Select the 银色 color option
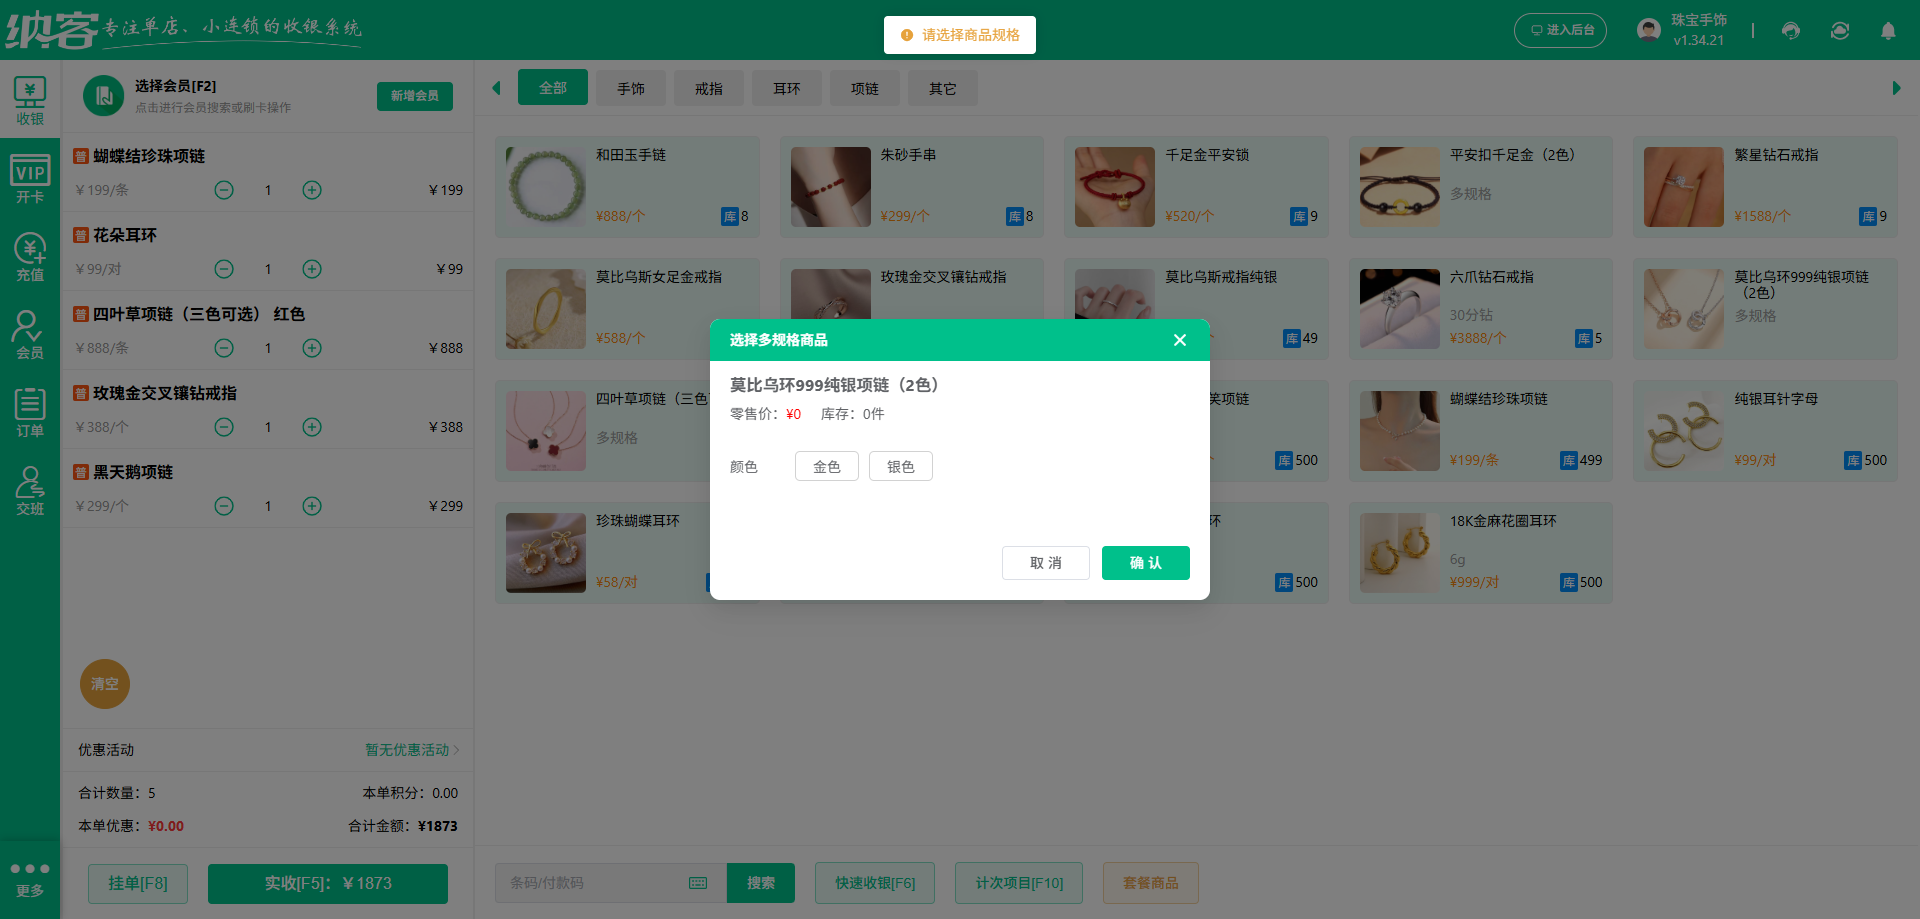 tap(900, 466)
